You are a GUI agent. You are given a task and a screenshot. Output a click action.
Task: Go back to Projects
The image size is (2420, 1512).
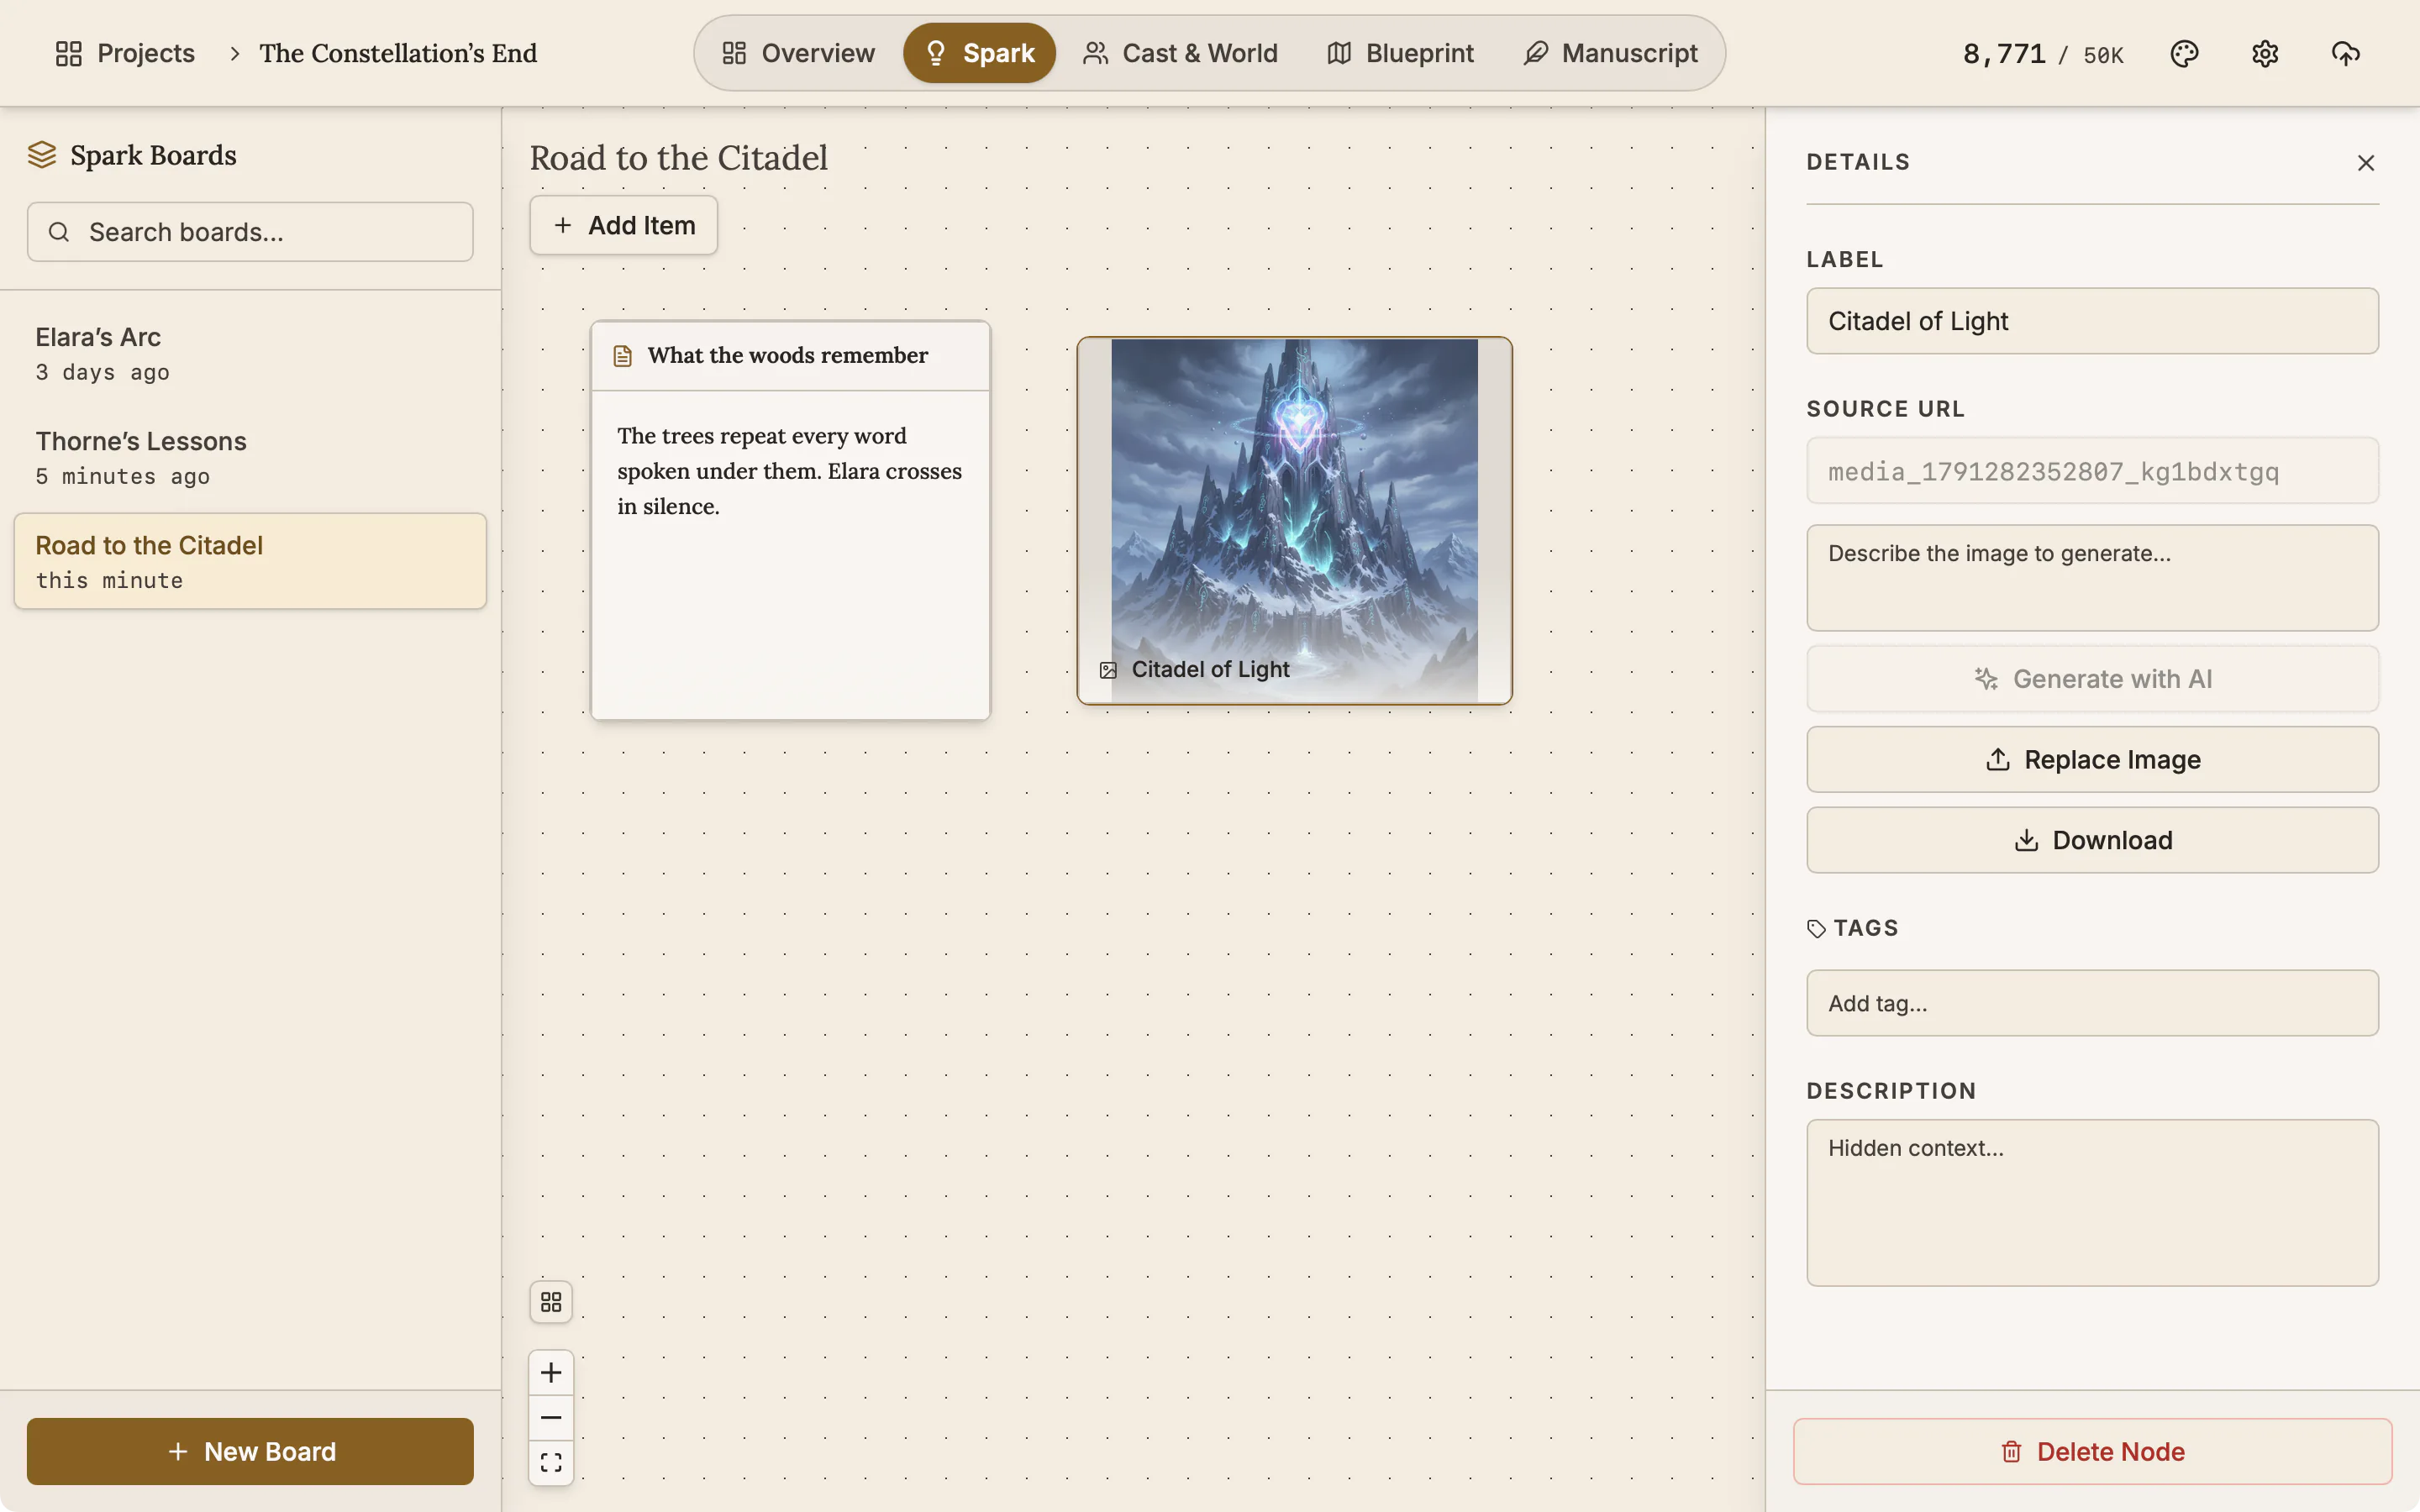point(125,53)
